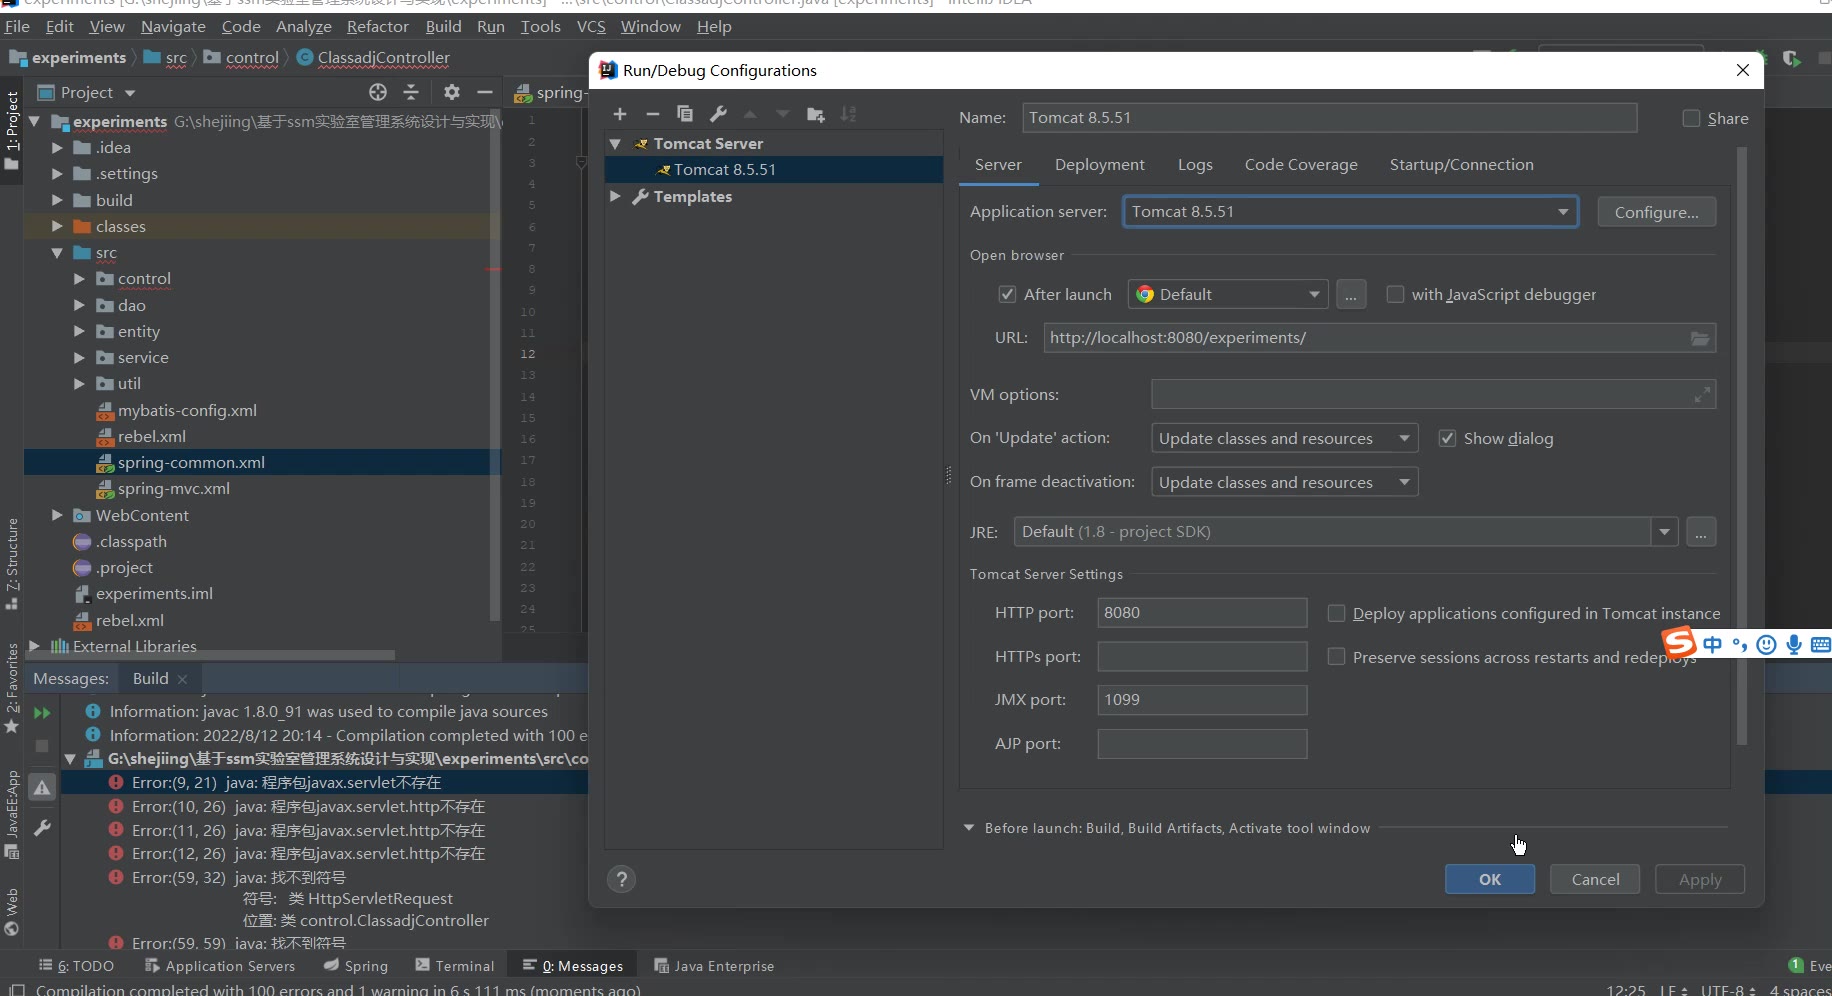Screen dimensions: 1832x996
Task: Expand WebContent folder in Project tree
Action: [x=57, y=515]
